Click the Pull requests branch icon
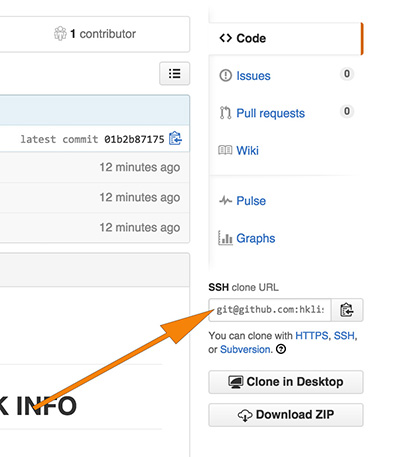This screenshot has height=457, width=400. [226, 113]
